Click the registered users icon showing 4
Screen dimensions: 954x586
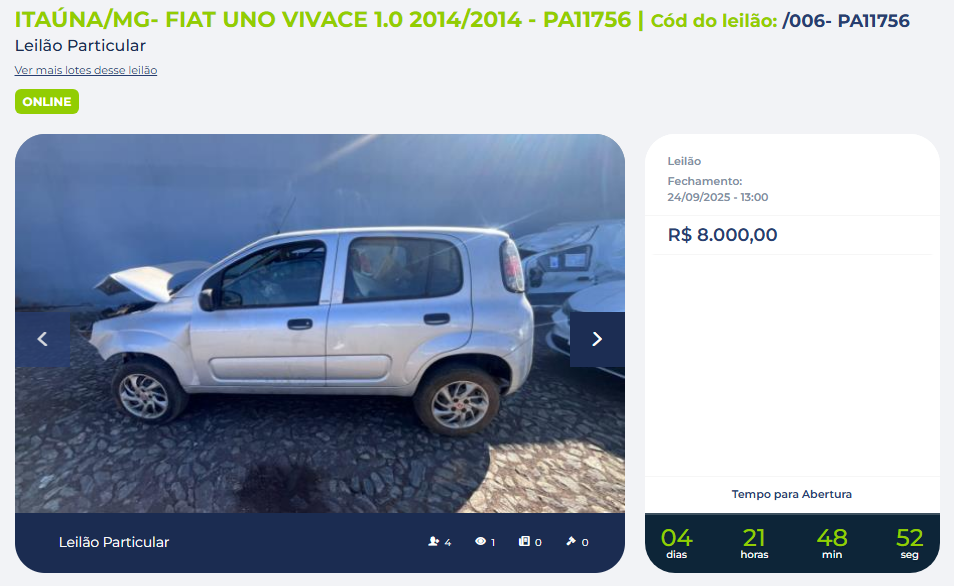(433, 541)
